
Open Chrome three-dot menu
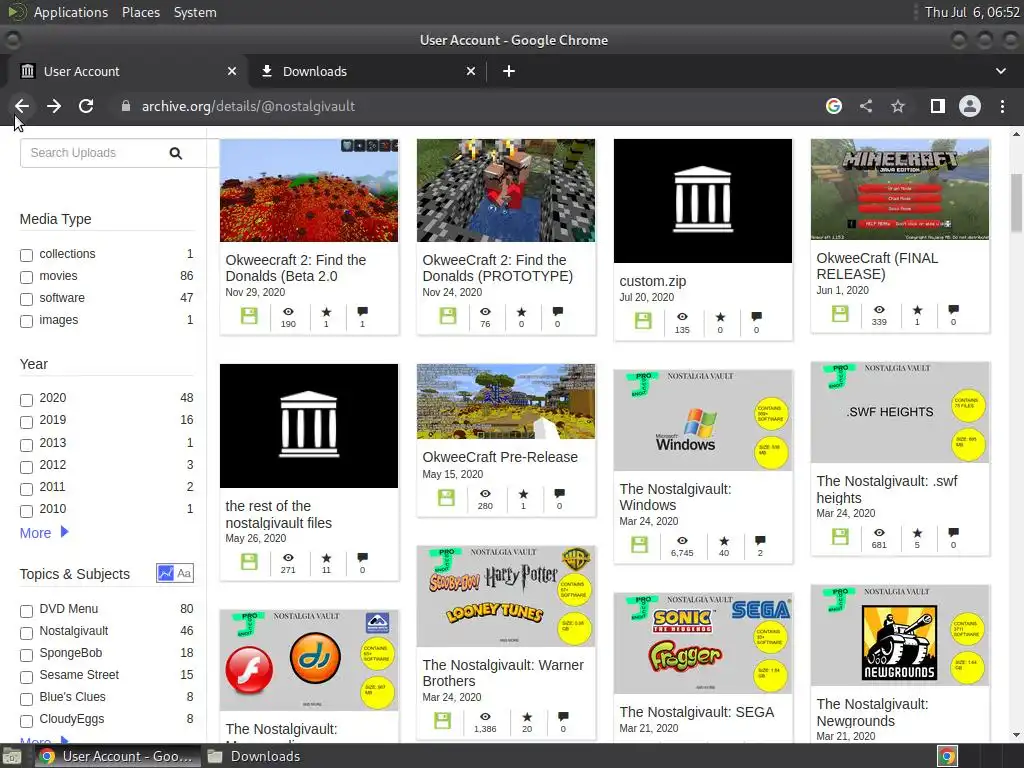click(x=1002, y=106)
